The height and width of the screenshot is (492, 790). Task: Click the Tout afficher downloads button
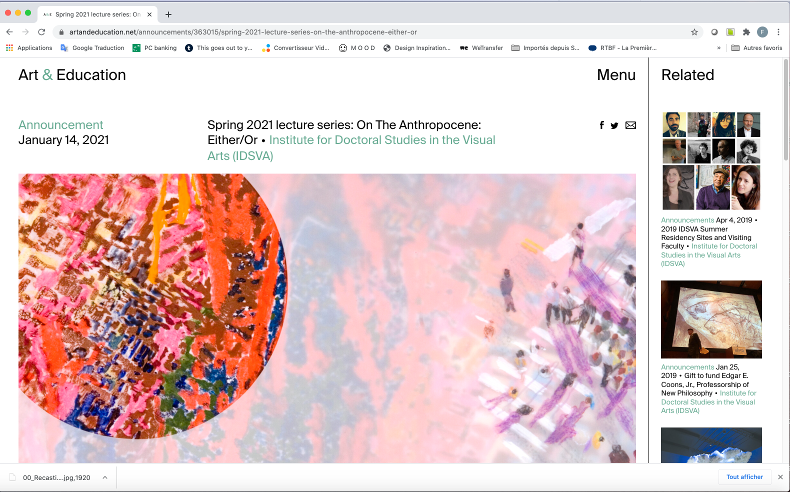744,477
